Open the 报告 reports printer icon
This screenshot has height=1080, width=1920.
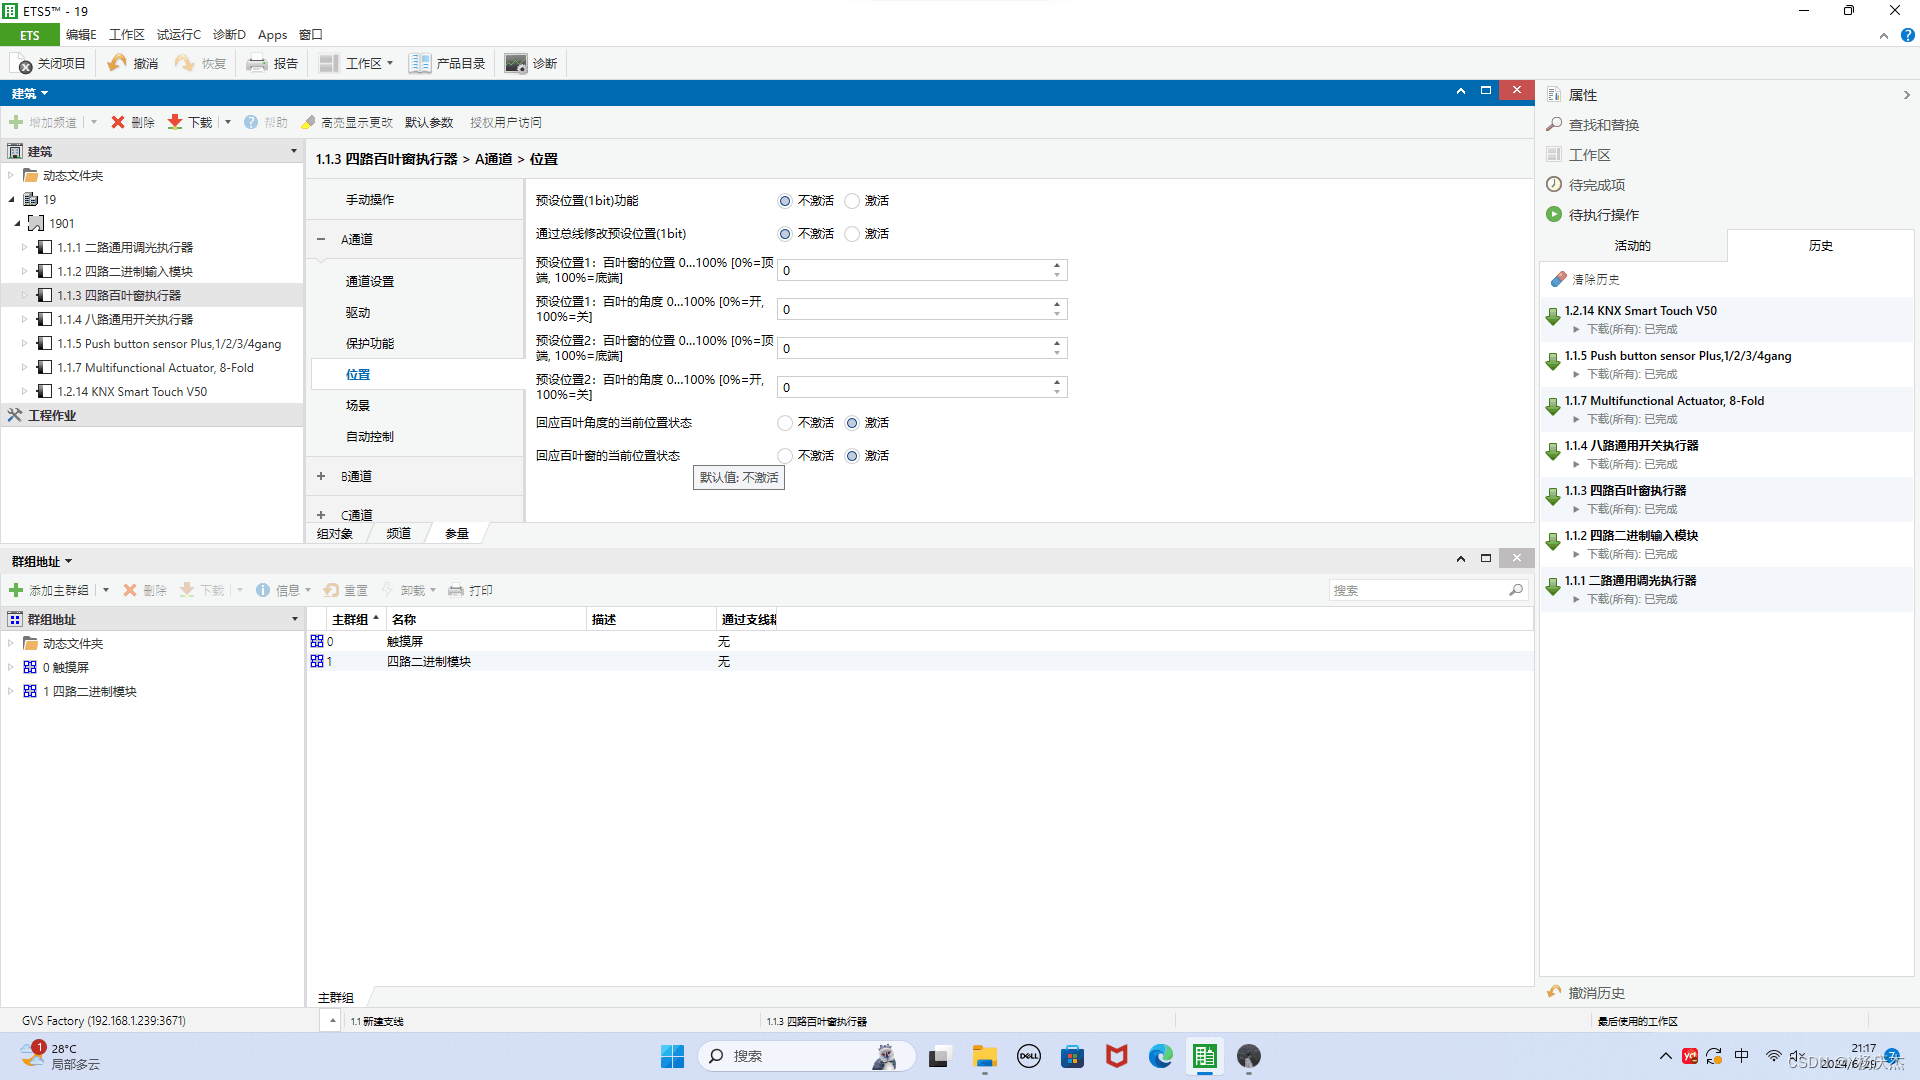(x=257, y=63)
